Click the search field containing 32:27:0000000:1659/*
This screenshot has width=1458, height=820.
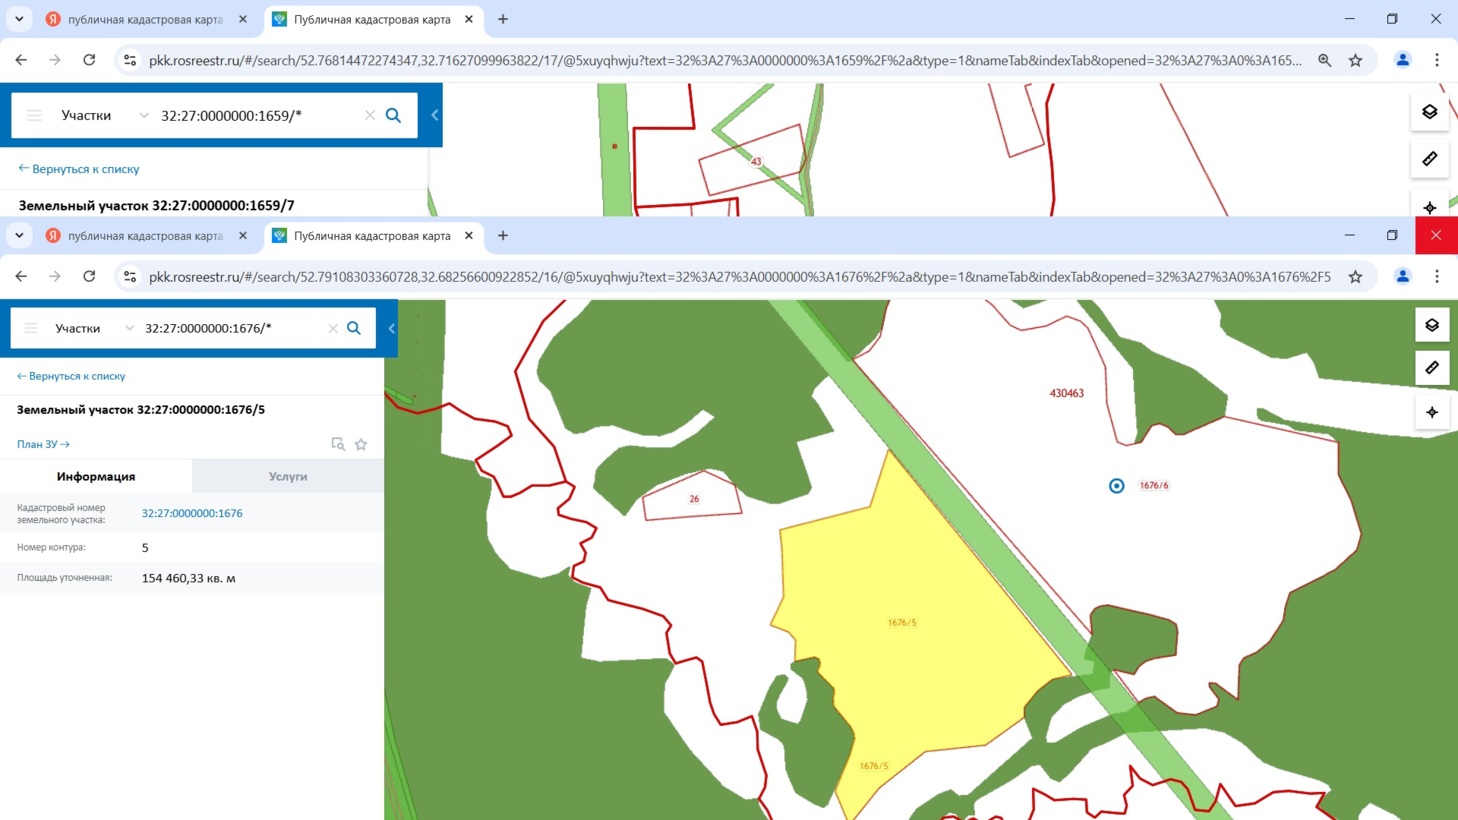255,115
